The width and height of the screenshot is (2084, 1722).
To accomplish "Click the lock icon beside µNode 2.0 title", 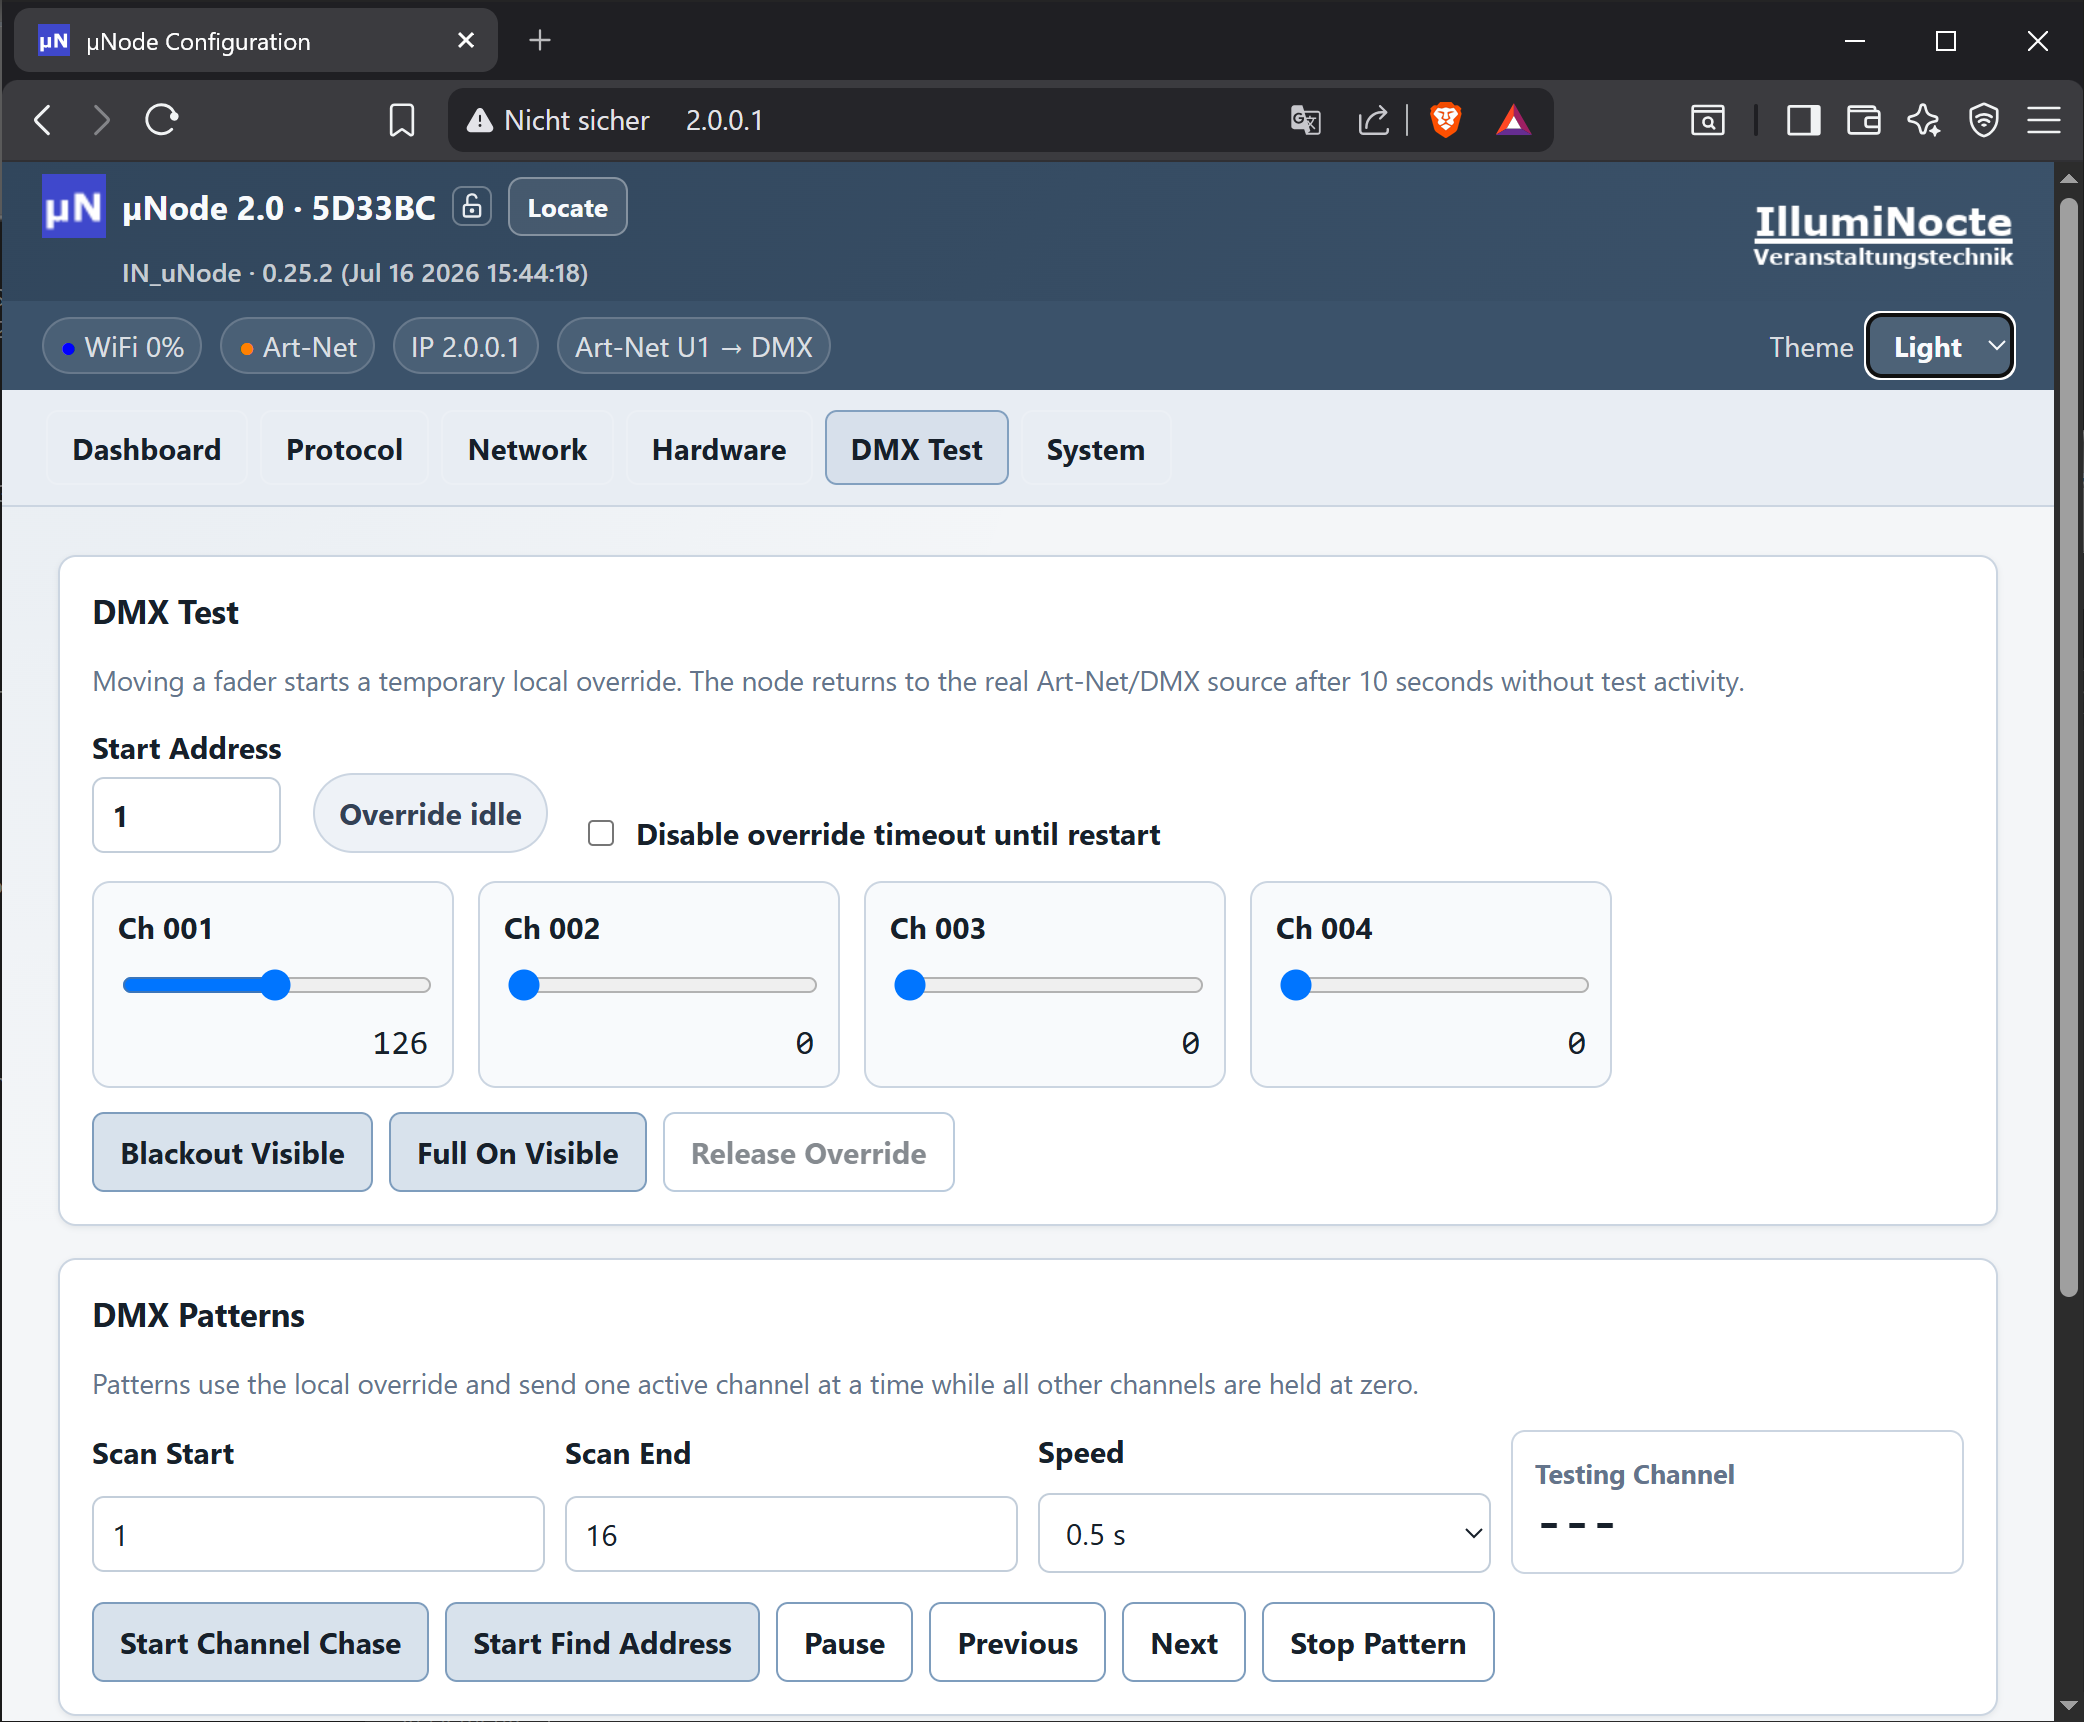I will (472, 207).
